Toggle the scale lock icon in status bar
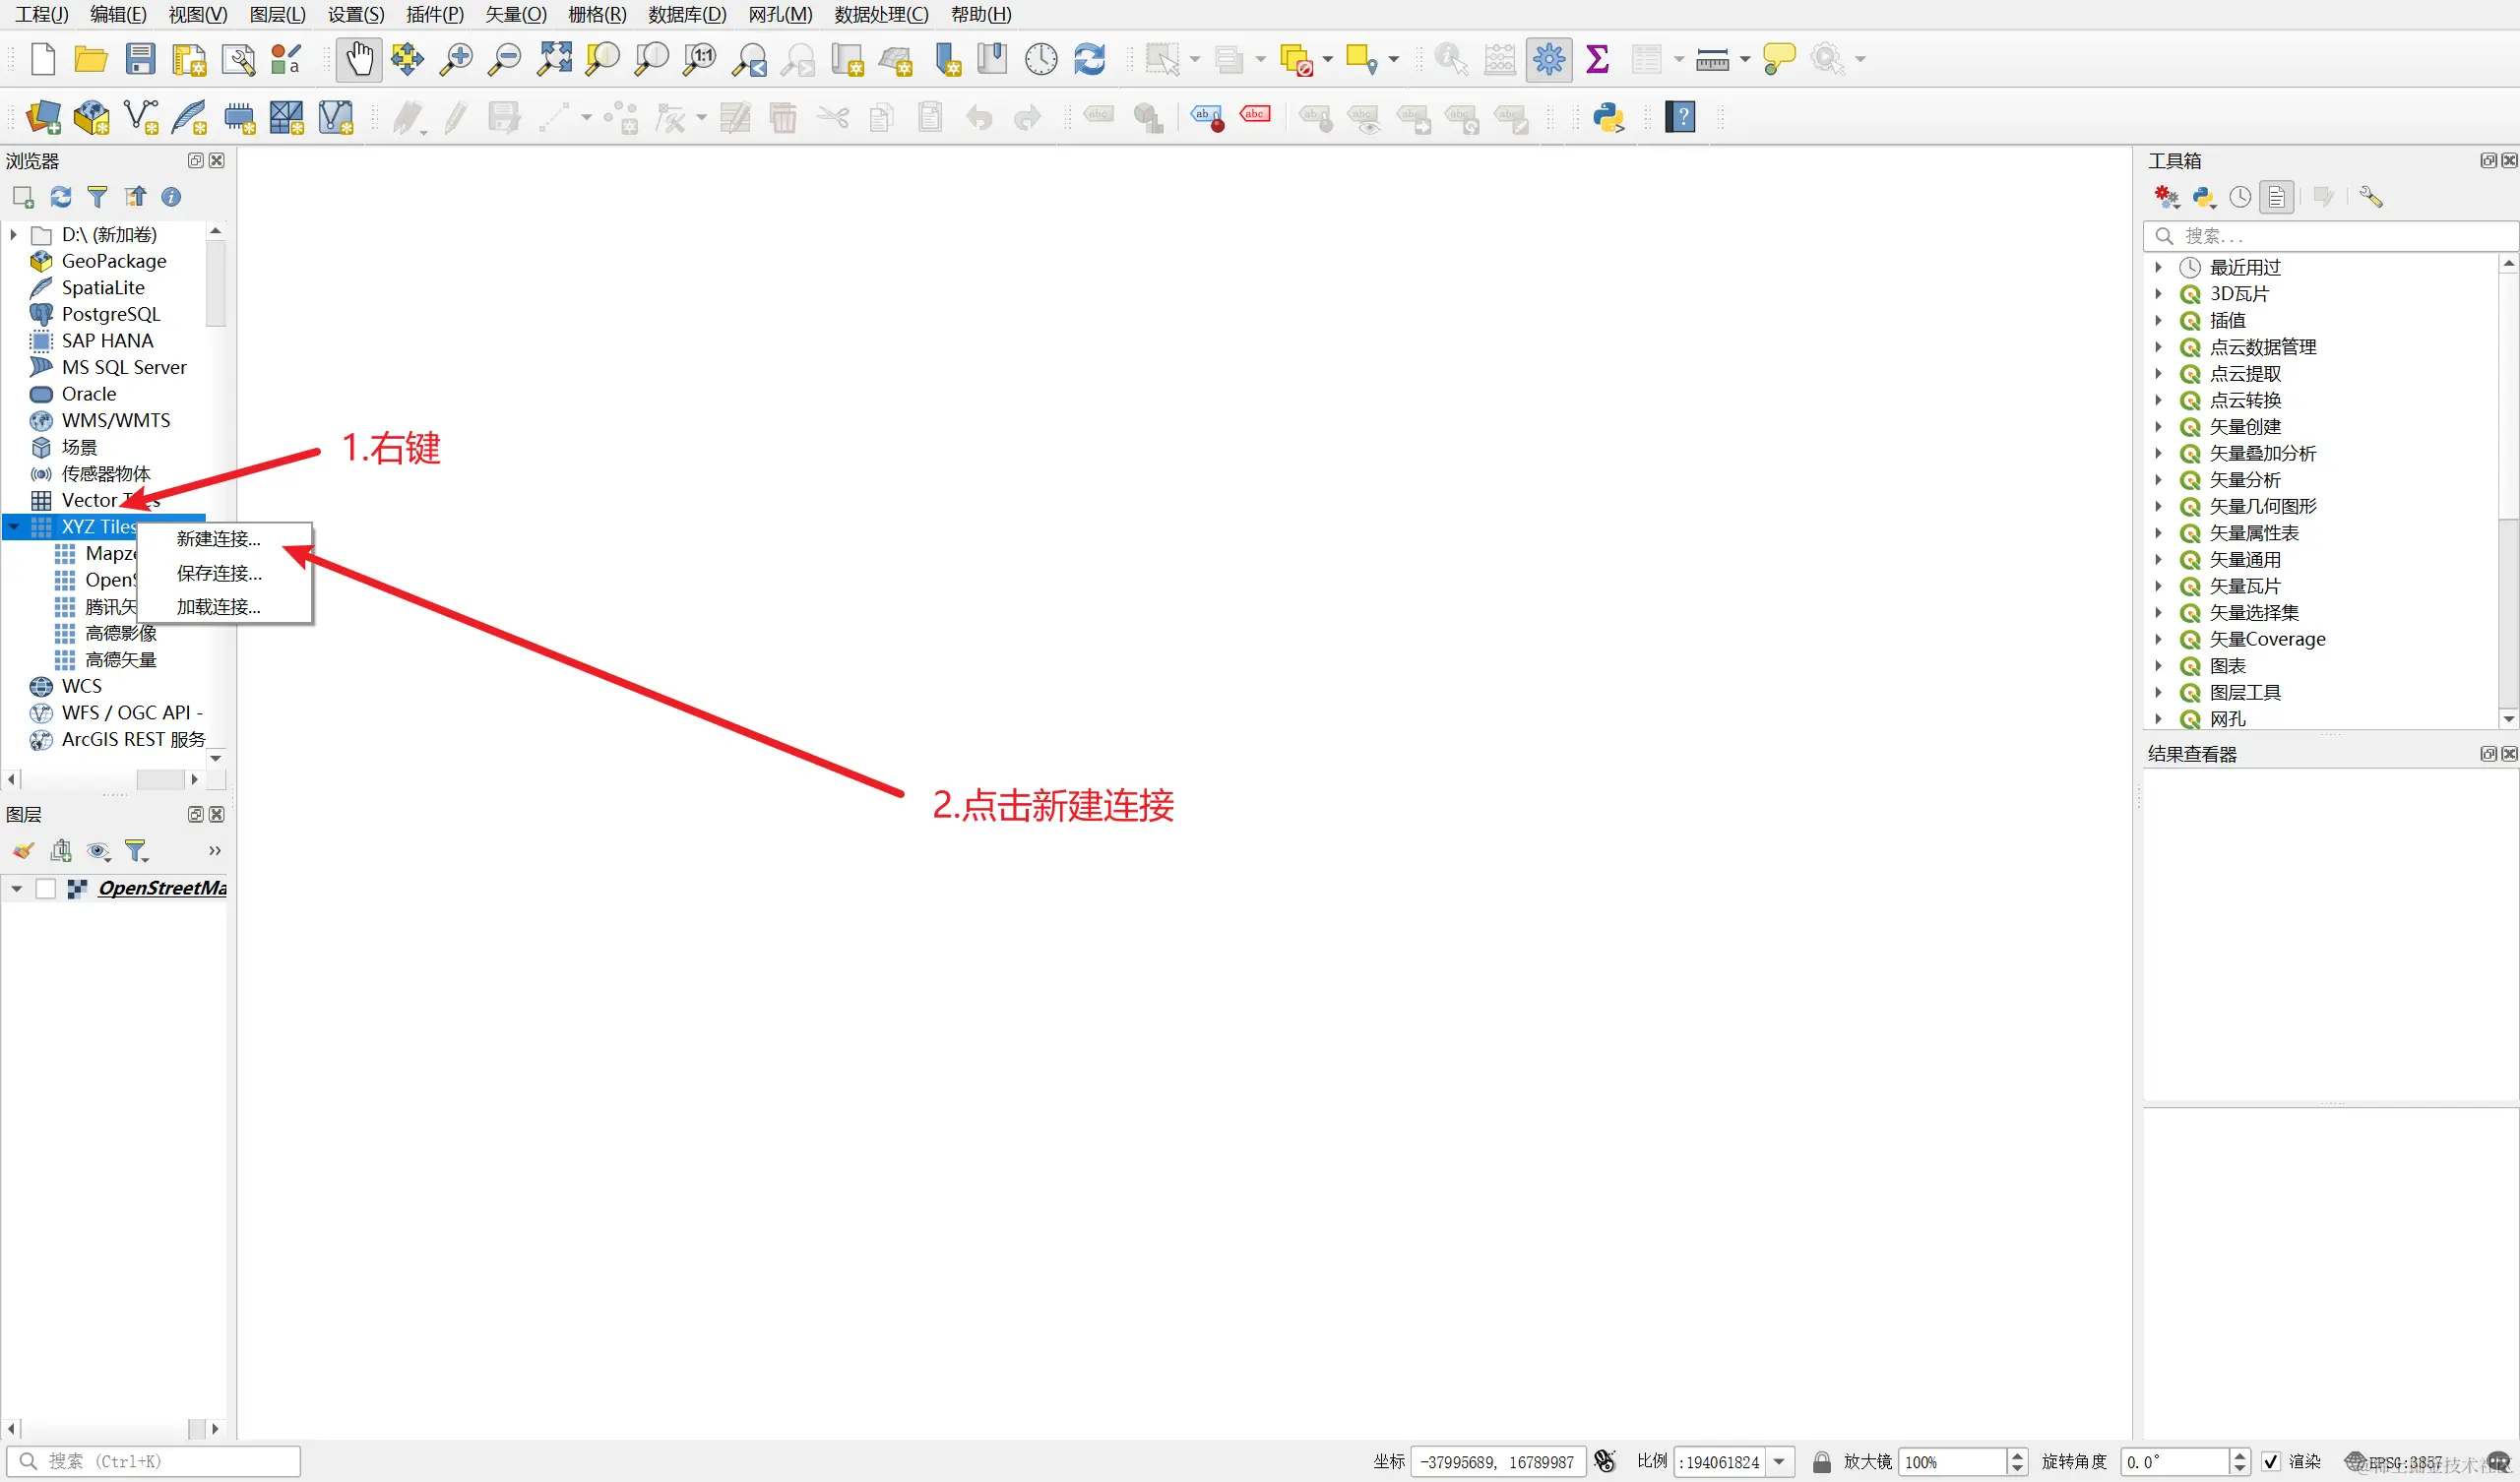The width and height of the screenshot is (2520, 1482). [1821, 1461]
